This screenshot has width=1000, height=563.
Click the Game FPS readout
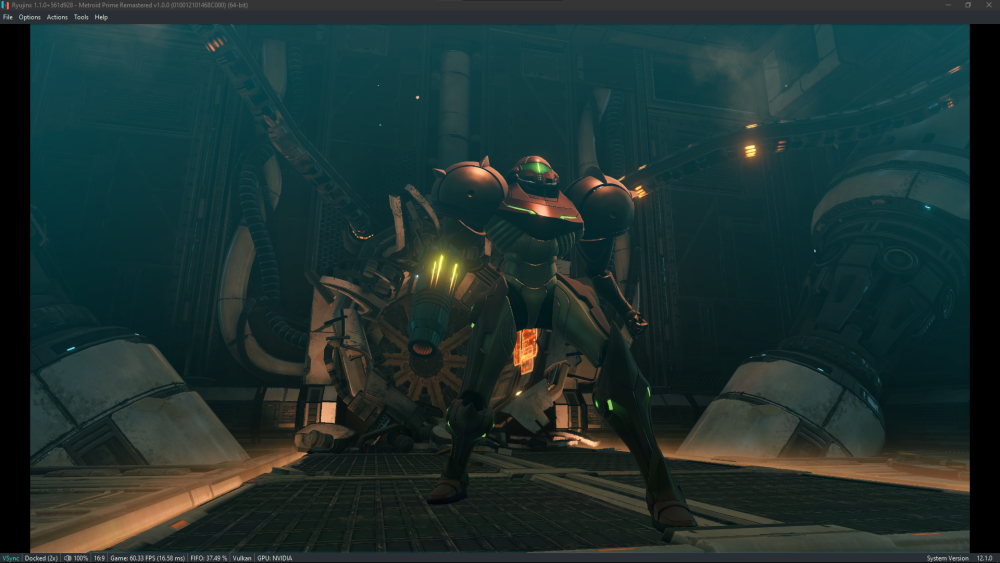[x=147, y=558]
